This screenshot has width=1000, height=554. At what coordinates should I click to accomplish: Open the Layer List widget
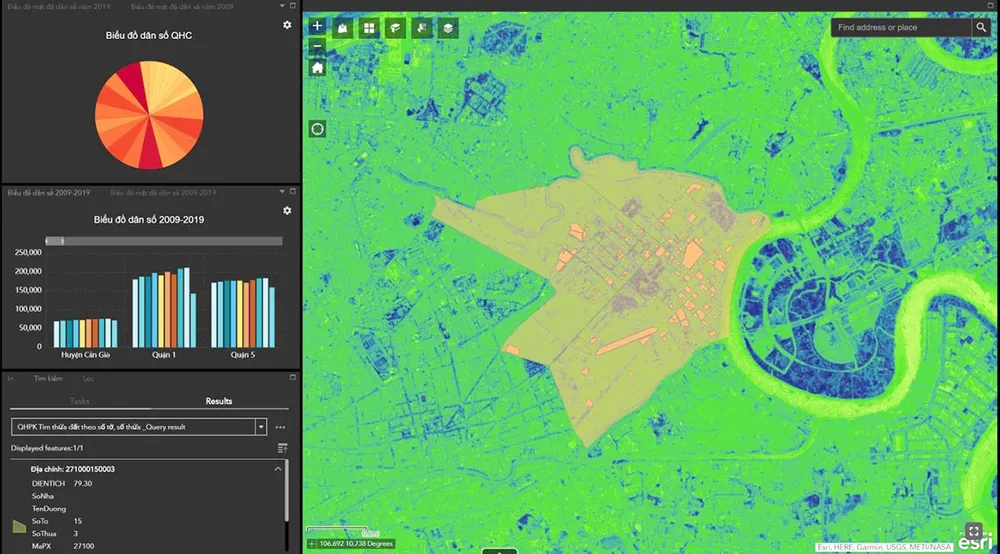coord(449,28)
